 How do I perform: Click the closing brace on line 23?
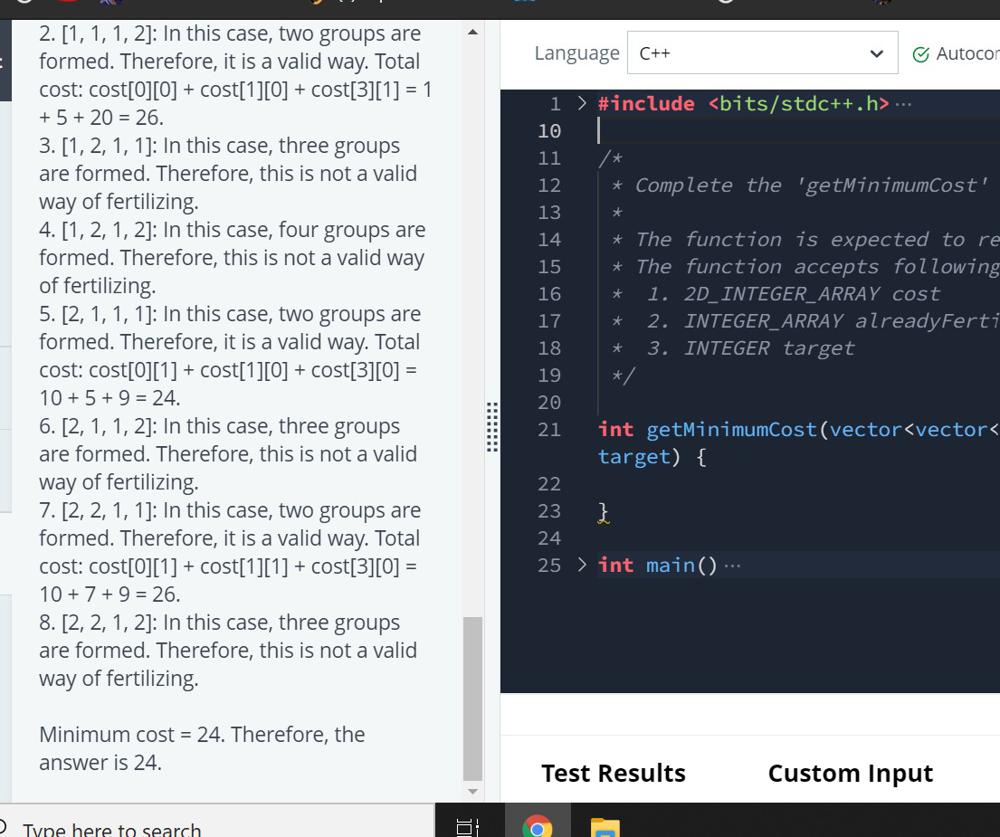click(x=603, y=511)
